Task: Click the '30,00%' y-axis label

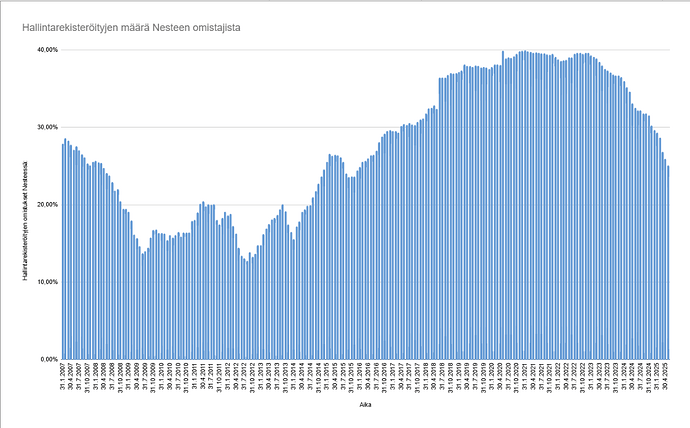Action: [47, 128]
